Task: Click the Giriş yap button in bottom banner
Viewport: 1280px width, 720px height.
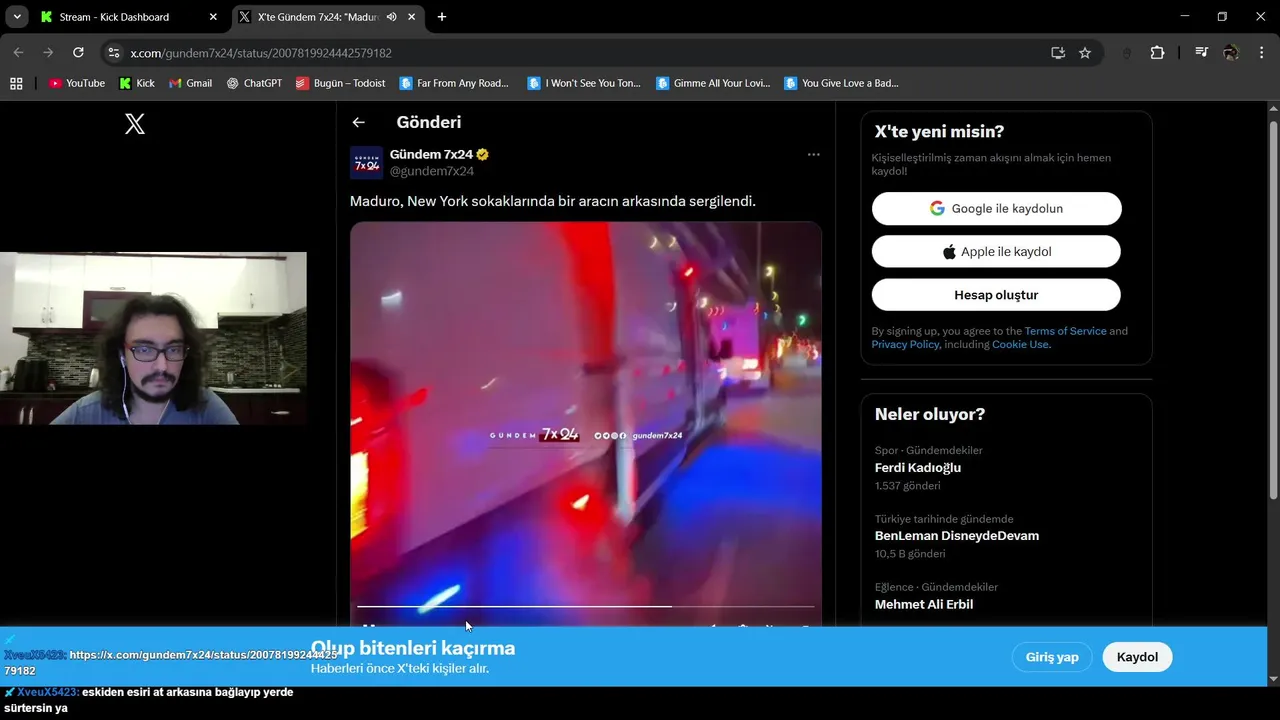Action: pos(1052,657)
